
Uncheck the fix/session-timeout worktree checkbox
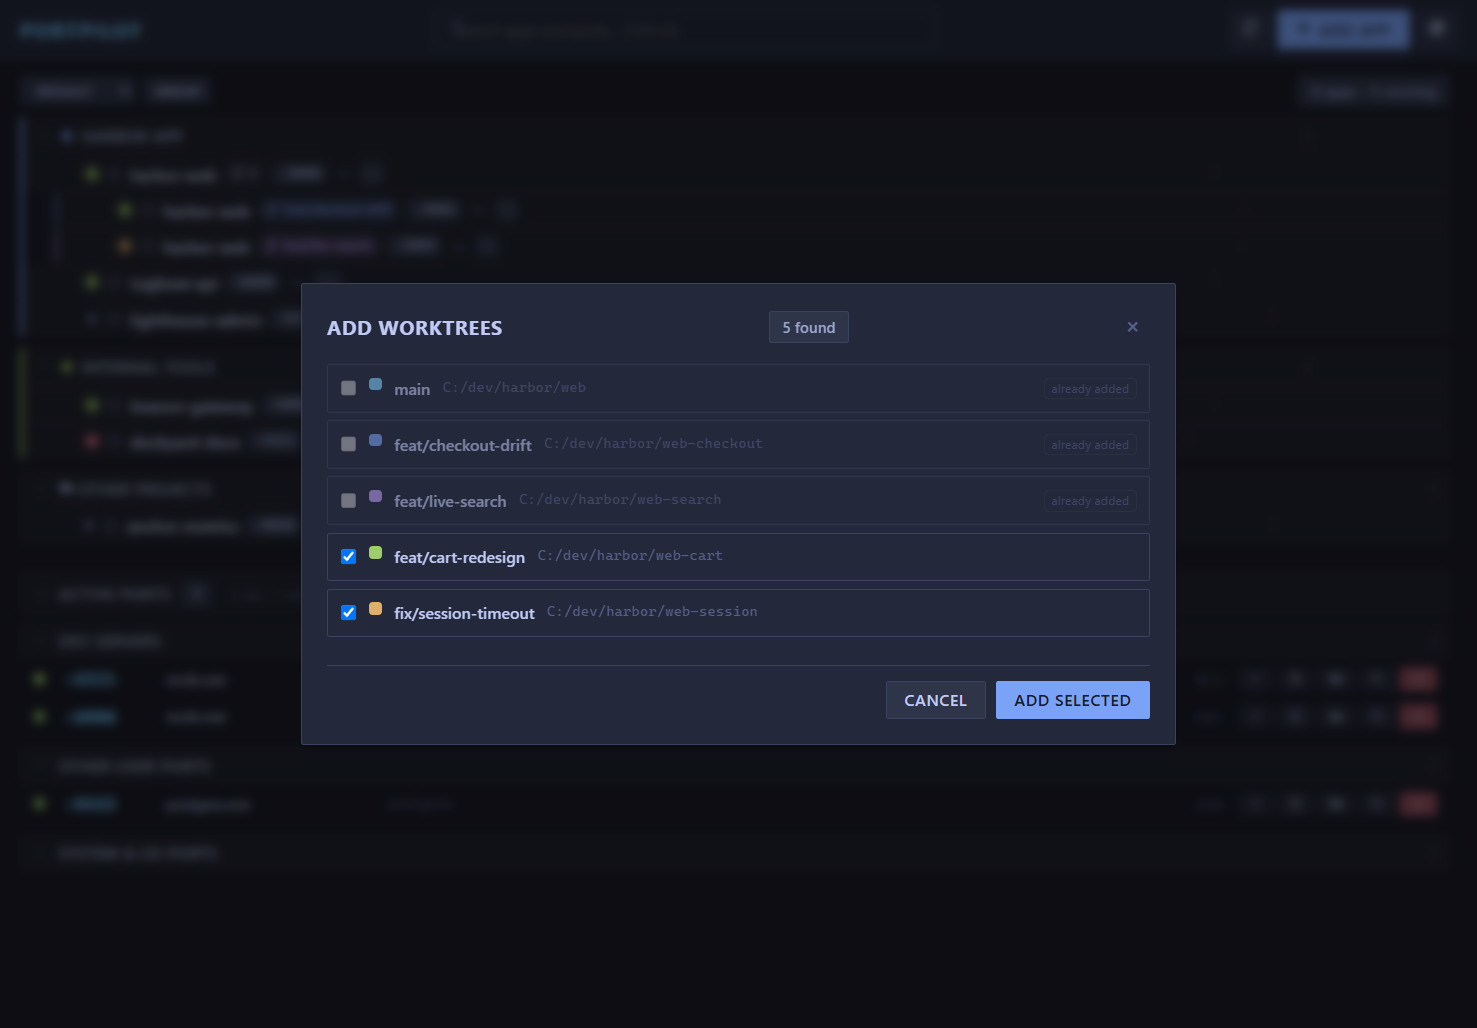coord(348,613)
